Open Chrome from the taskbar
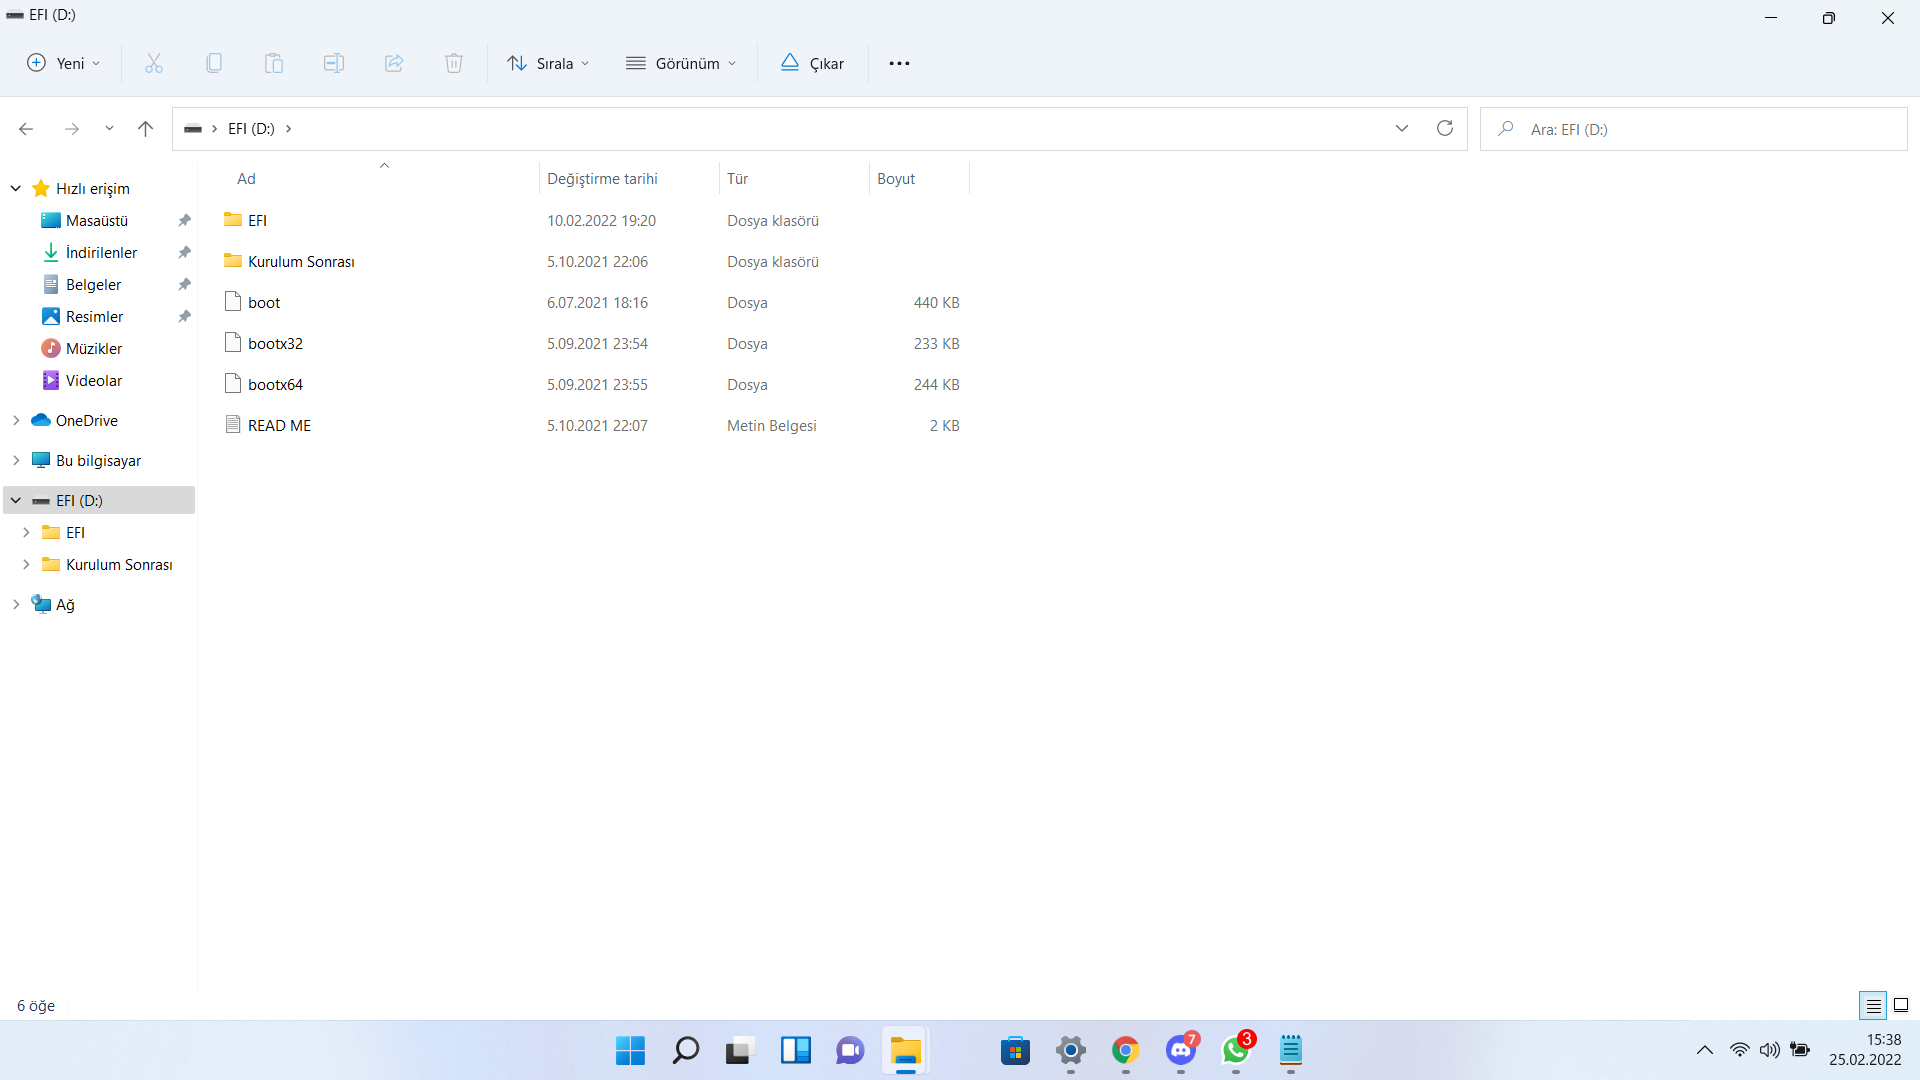Viewport: 1920px width, 1080px height. tap(1125, 1050)
